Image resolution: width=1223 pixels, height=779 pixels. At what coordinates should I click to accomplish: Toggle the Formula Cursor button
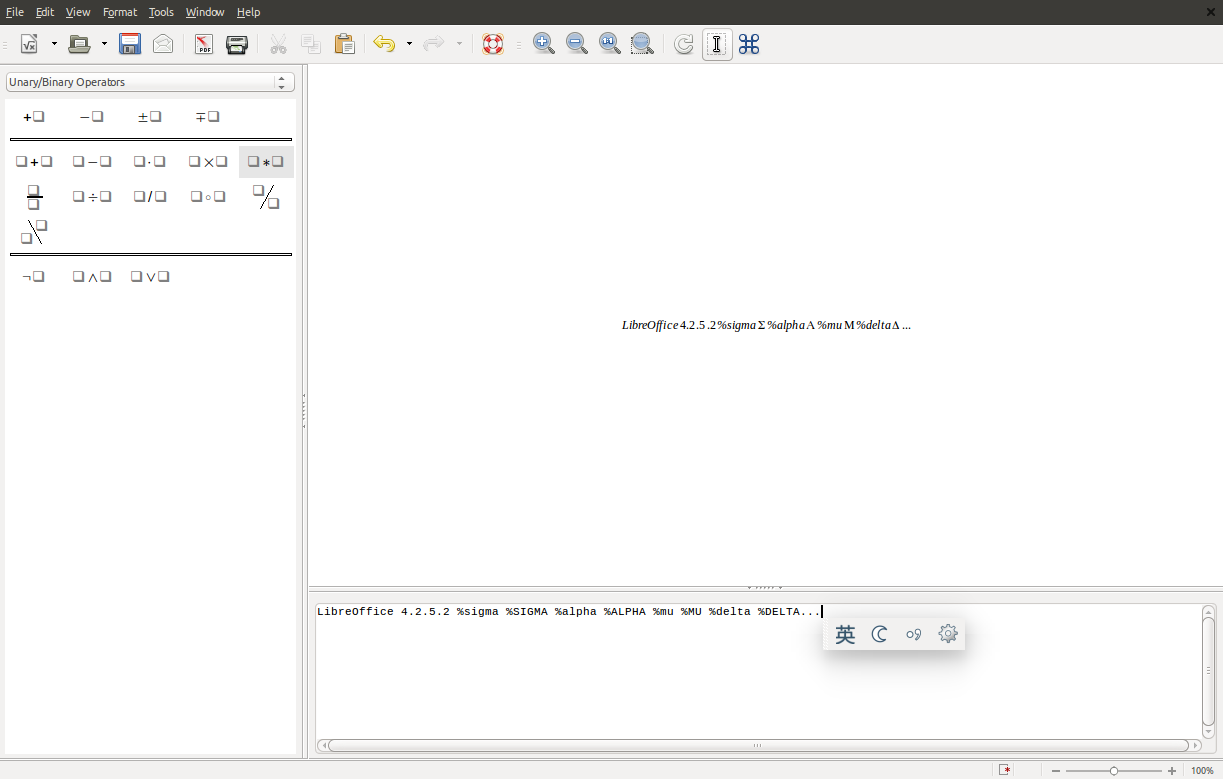tap(716, 44)
